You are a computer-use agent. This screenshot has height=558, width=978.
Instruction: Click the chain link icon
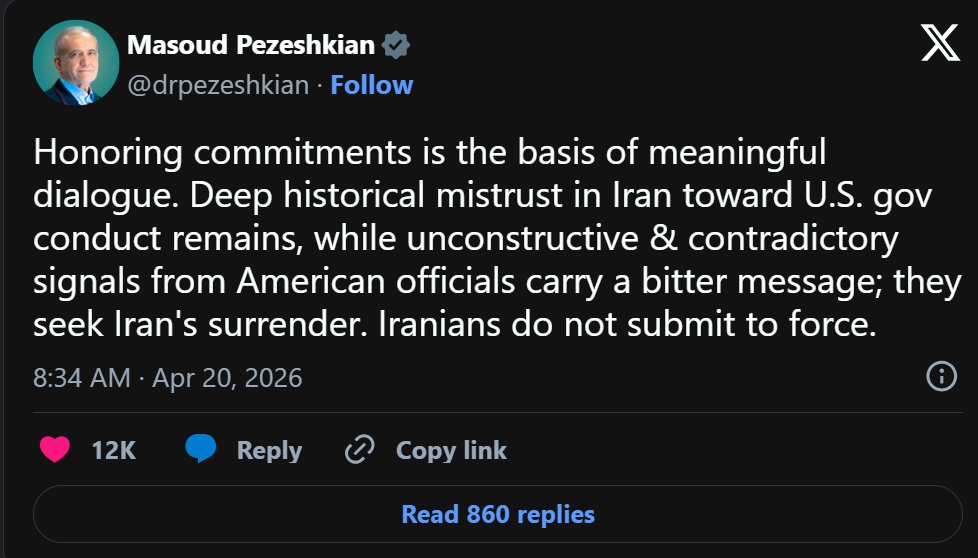[x=358, y=450]
